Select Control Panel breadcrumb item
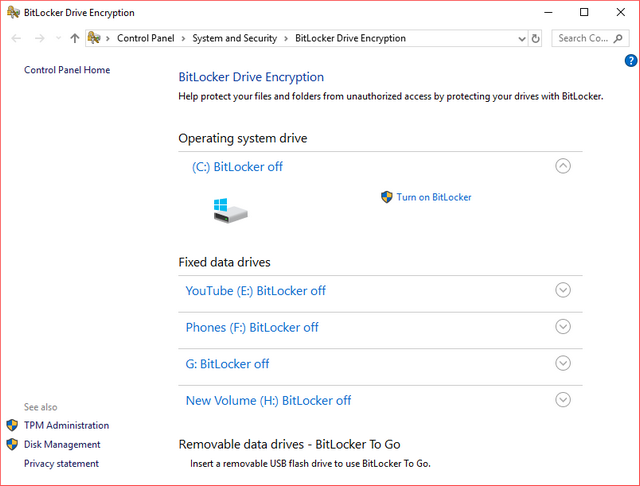The width and height of the screenshot is (640, 486). [x=145, y=38]
